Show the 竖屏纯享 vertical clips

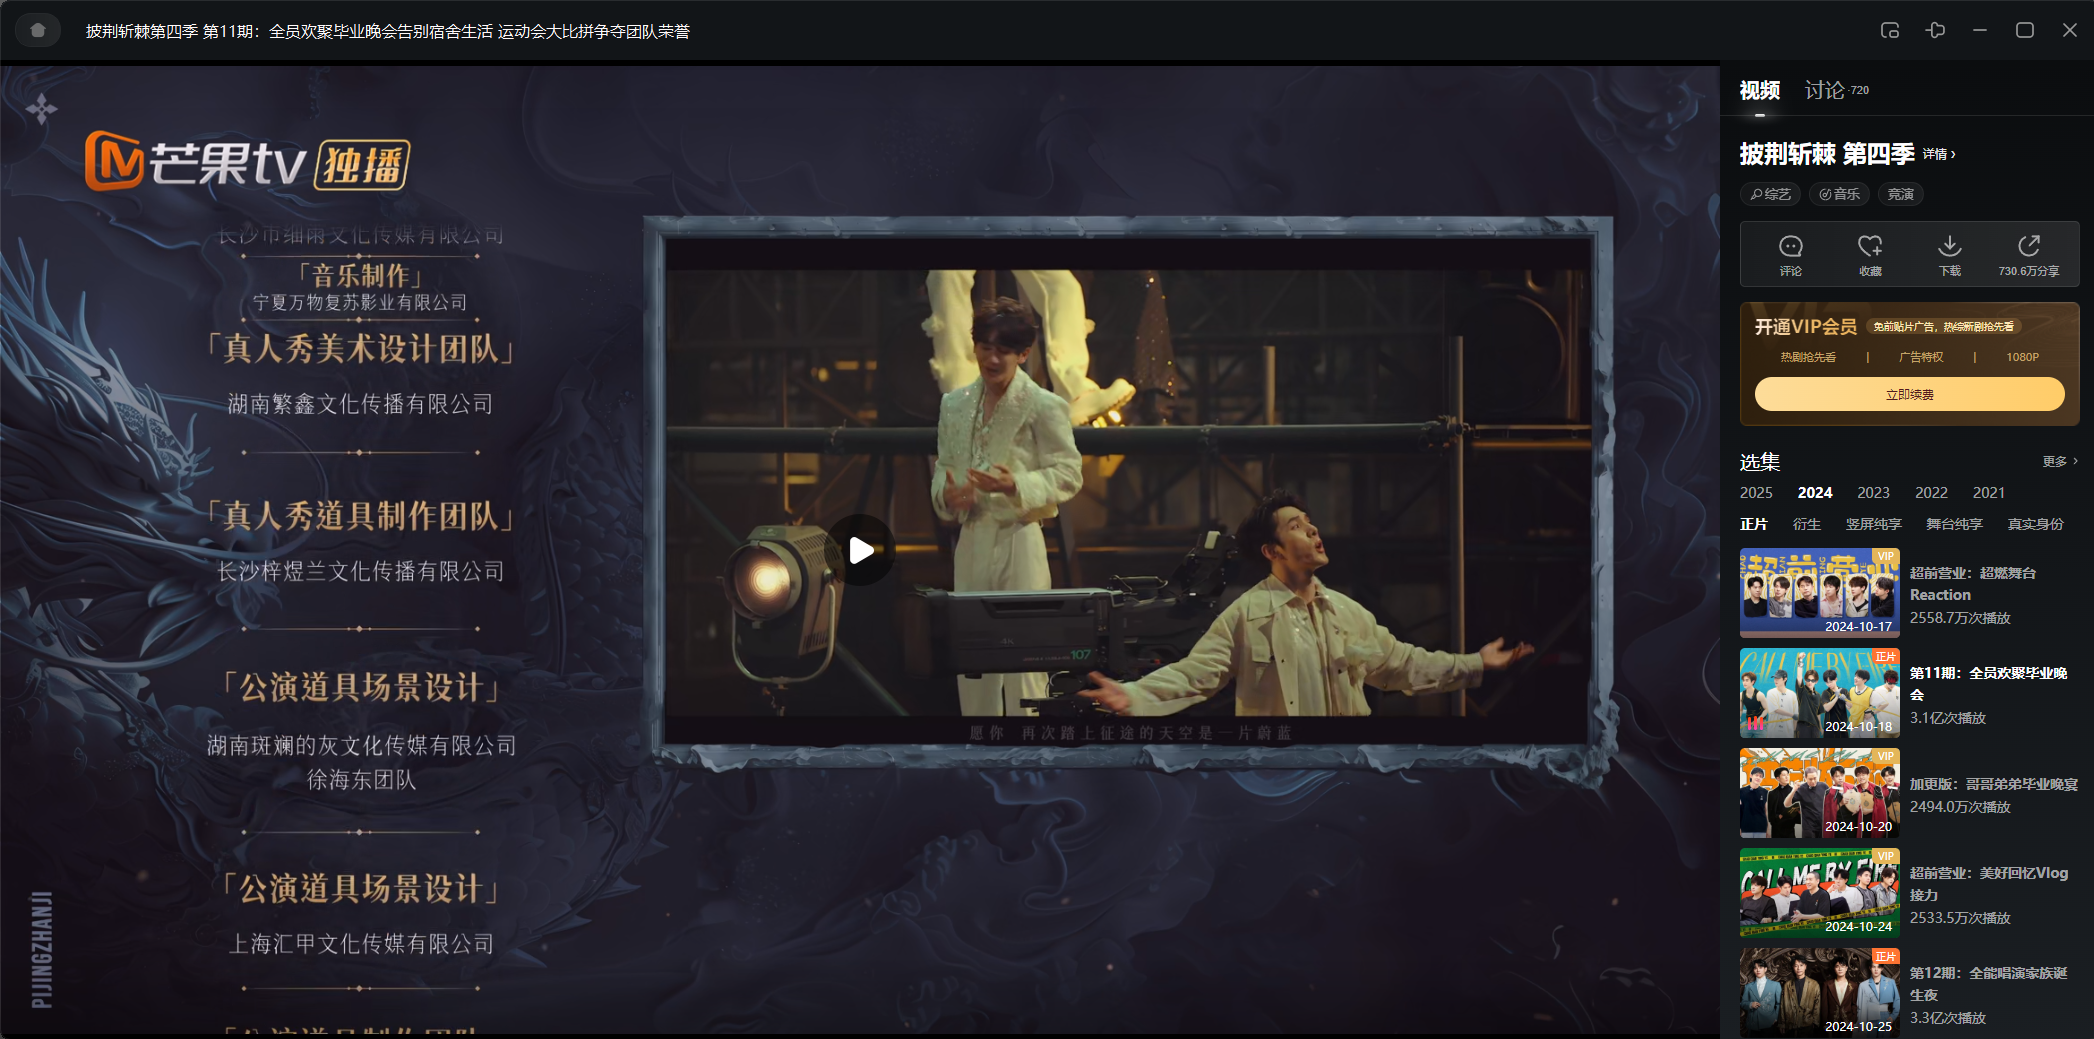[1874, 524]
